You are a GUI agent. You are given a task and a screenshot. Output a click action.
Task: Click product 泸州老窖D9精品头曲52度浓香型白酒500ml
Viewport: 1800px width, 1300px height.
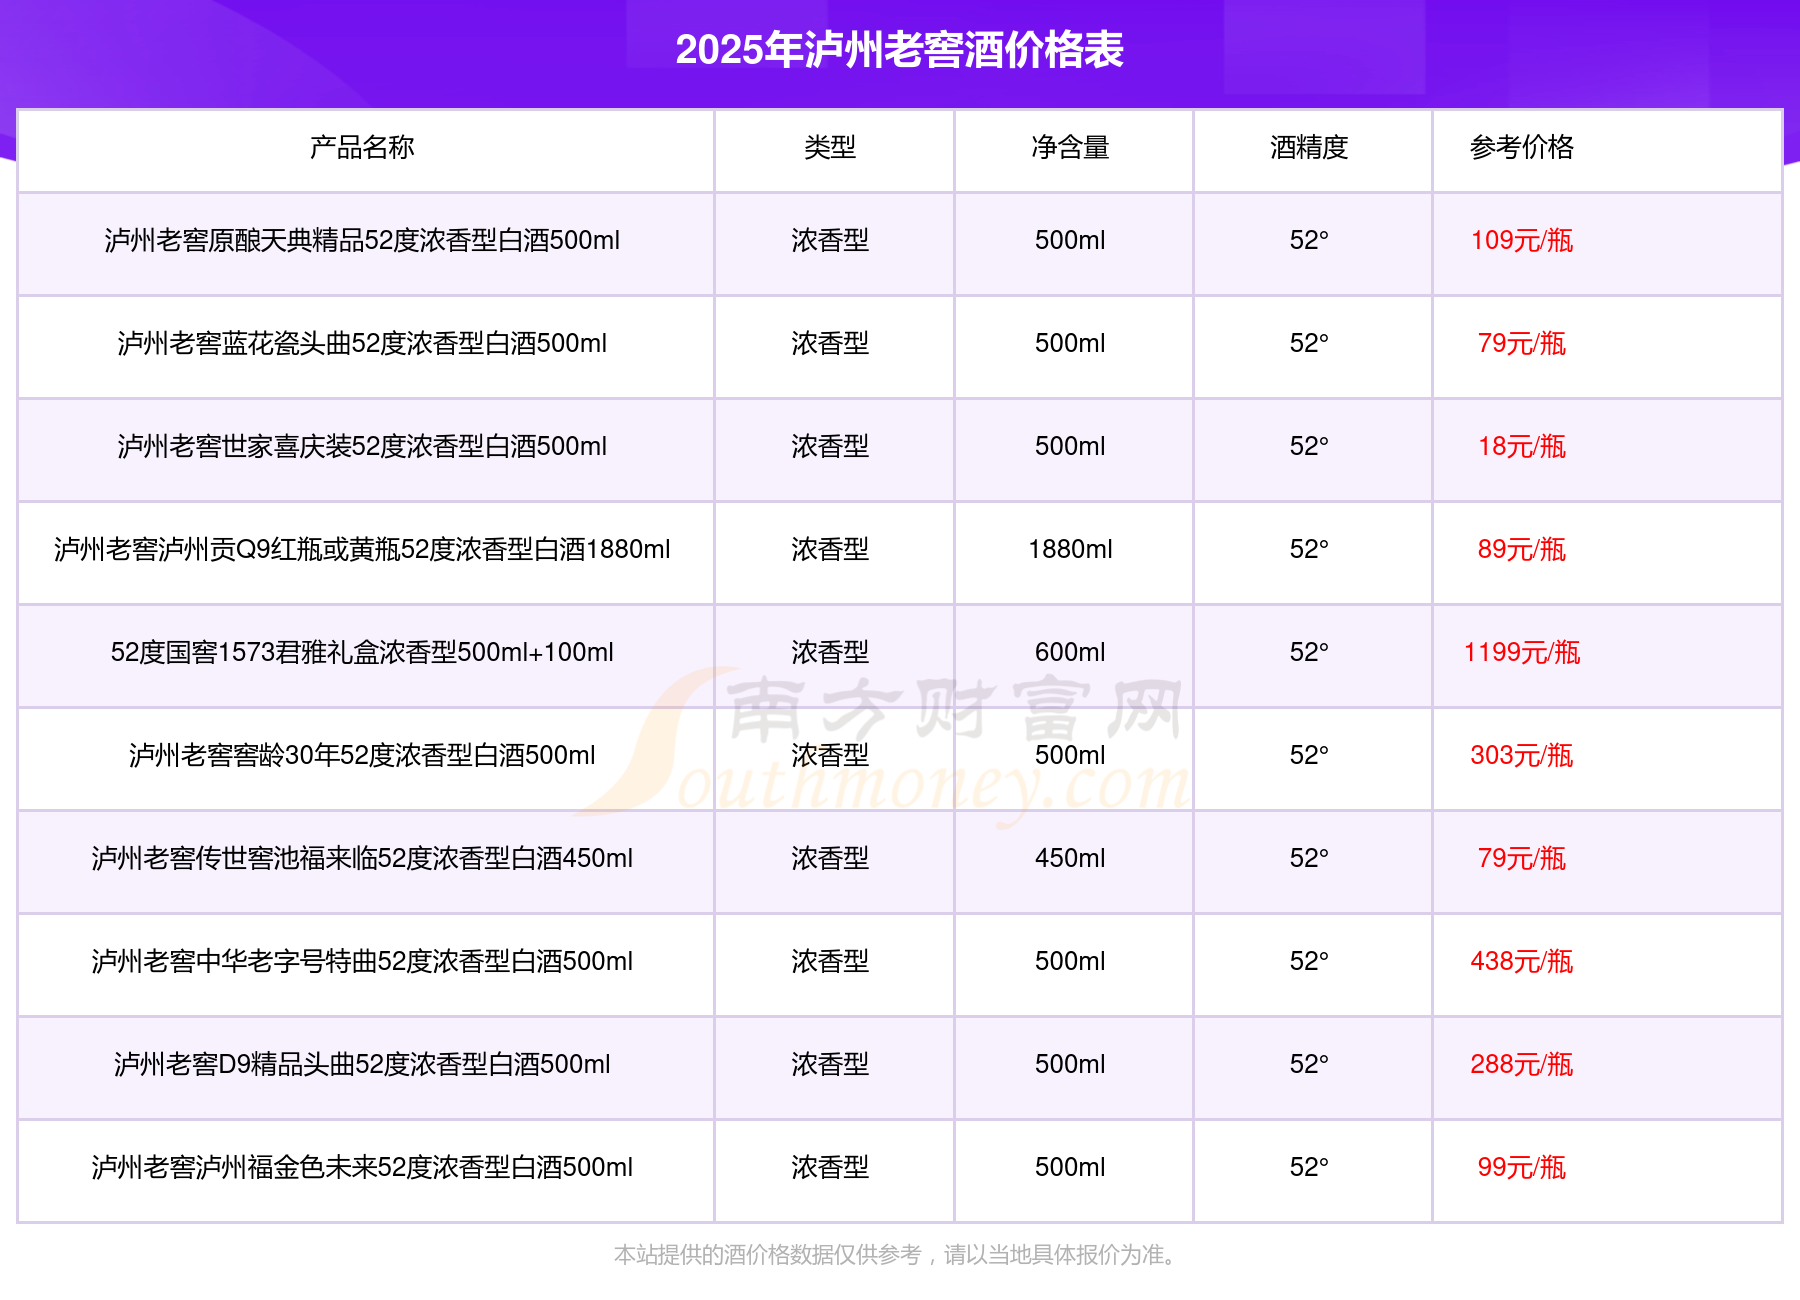[x=362, y=1064]
